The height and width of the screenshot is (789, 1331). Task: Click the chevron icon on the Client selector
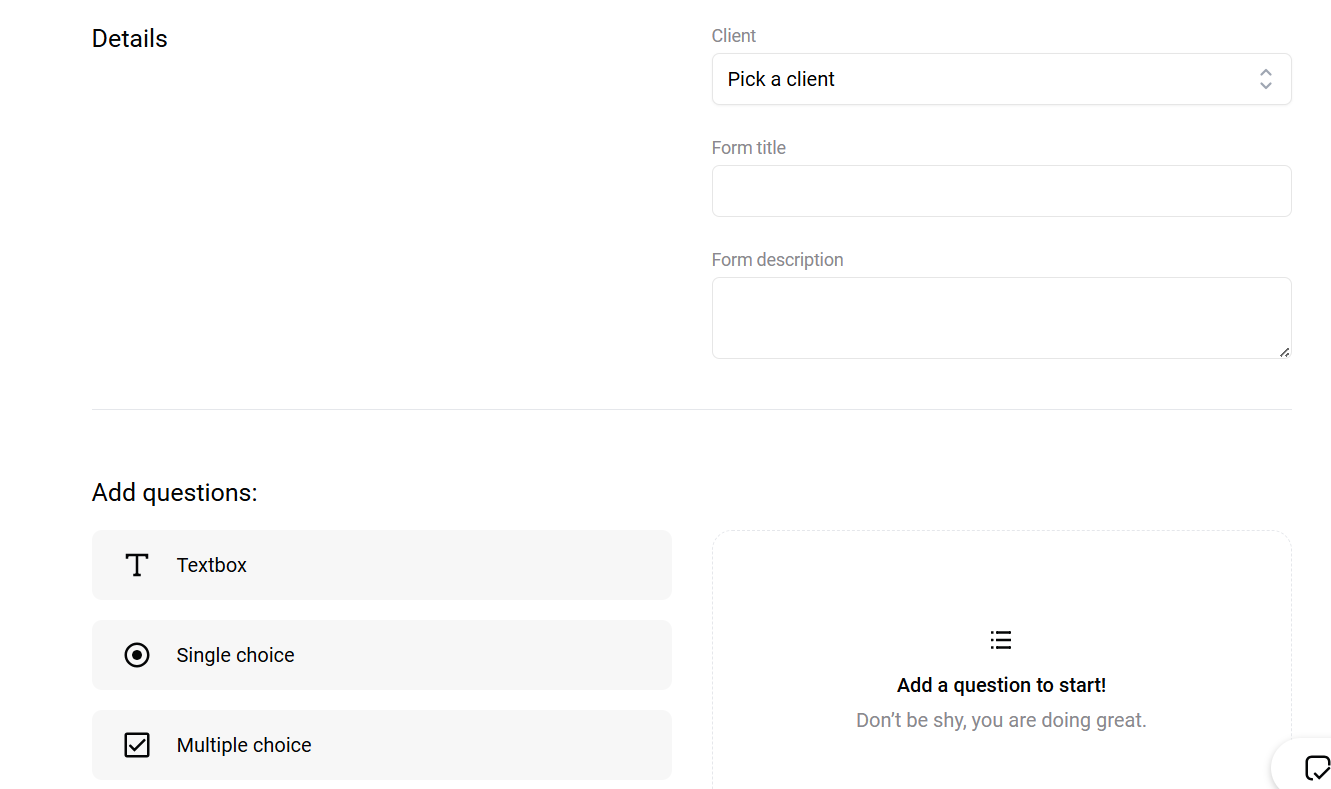1265,78
